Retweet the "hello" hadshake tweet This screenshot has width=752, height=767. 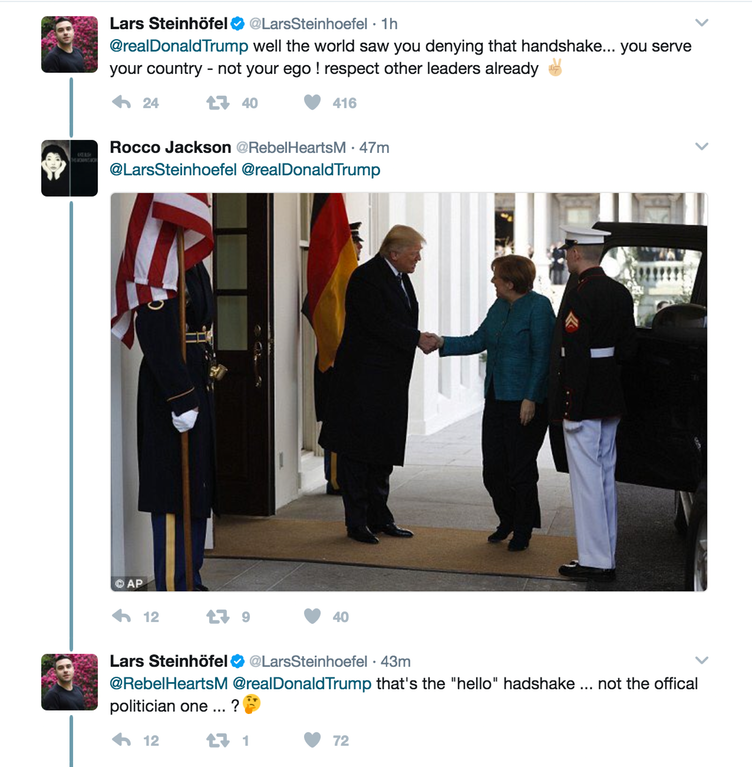[218, 740]
